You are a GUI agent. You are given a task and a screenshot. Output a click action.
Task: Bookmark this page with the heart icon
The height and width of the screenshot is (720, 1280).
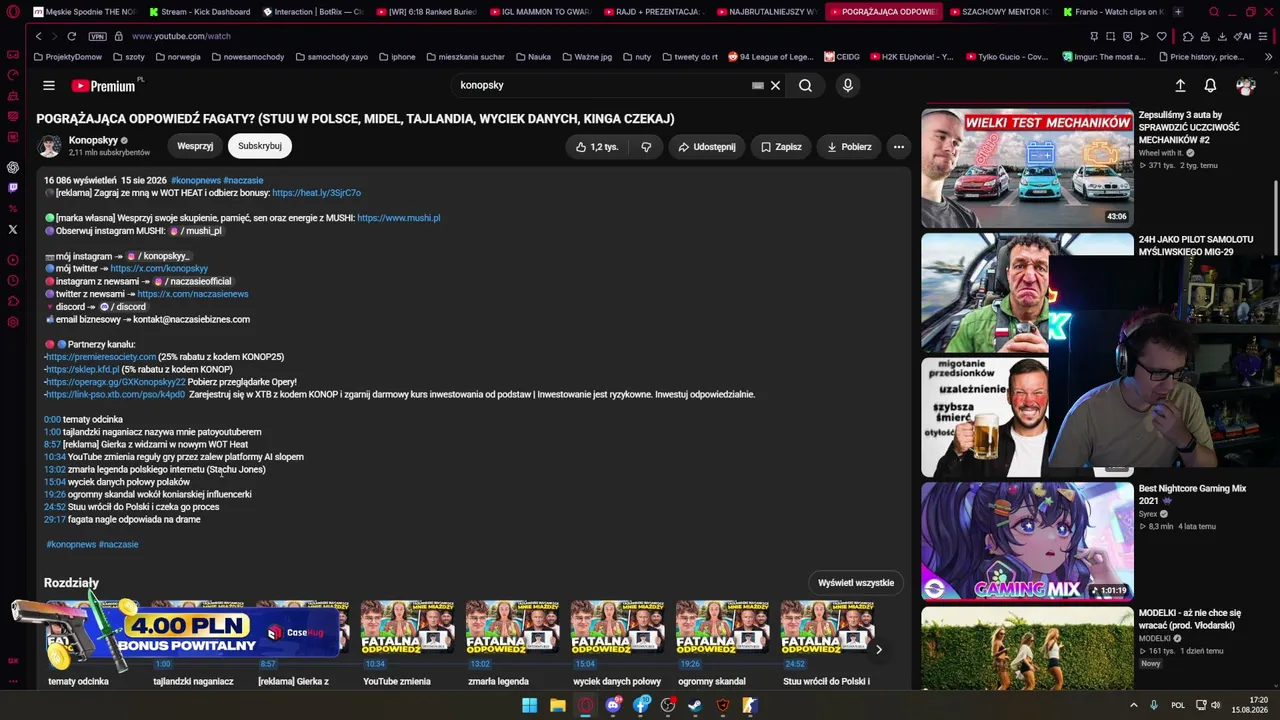click(1161, 36)
